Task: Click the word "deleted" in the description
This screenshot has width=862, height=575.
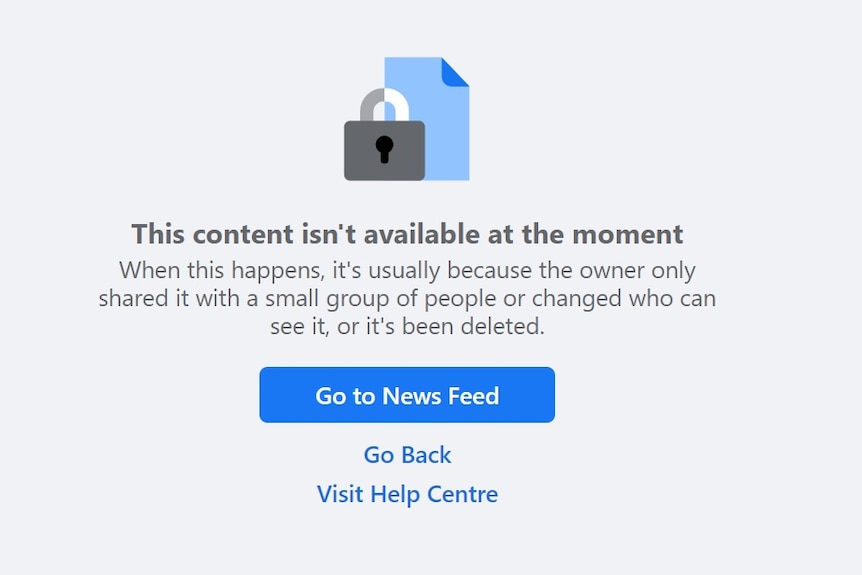Action: click(x=502, y=327)
